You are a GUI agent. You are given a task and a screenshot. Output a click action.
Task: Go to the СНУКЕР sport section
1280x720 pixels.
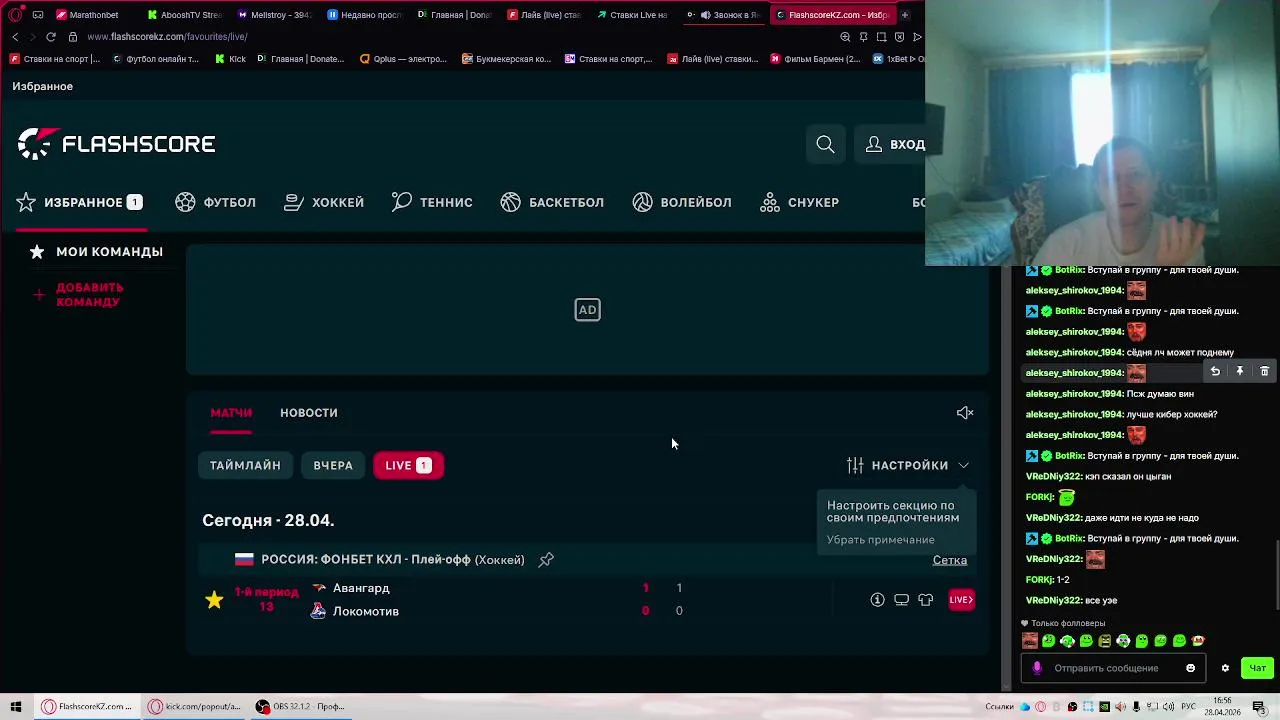click(x=799, y=202)
